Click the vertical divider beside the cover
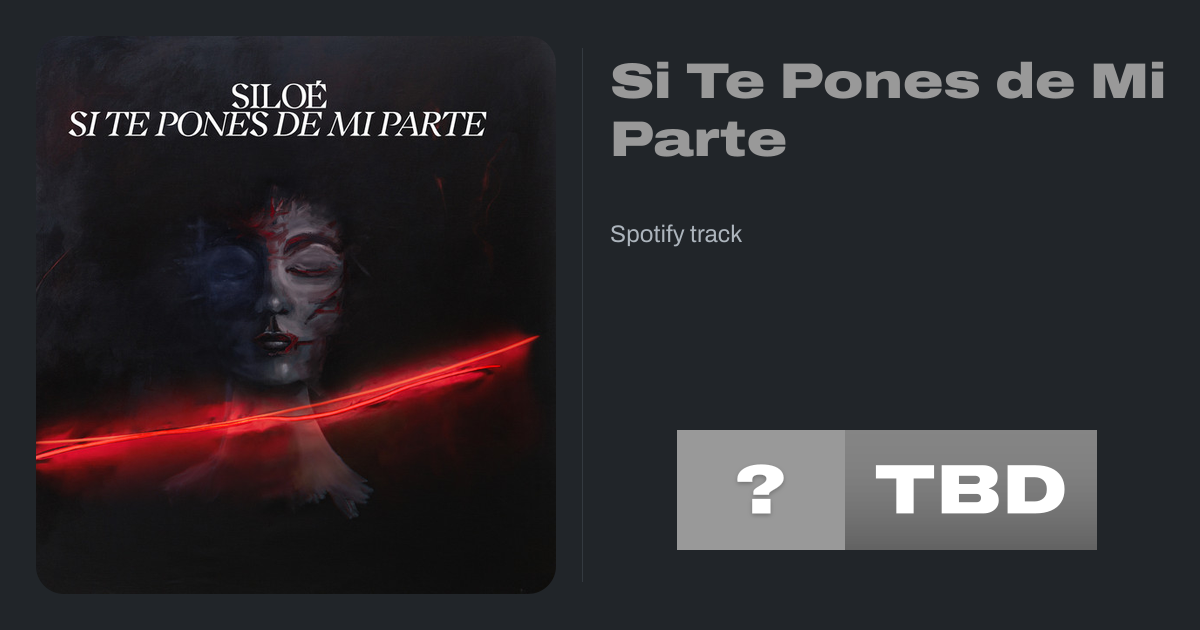 point(583,314)
